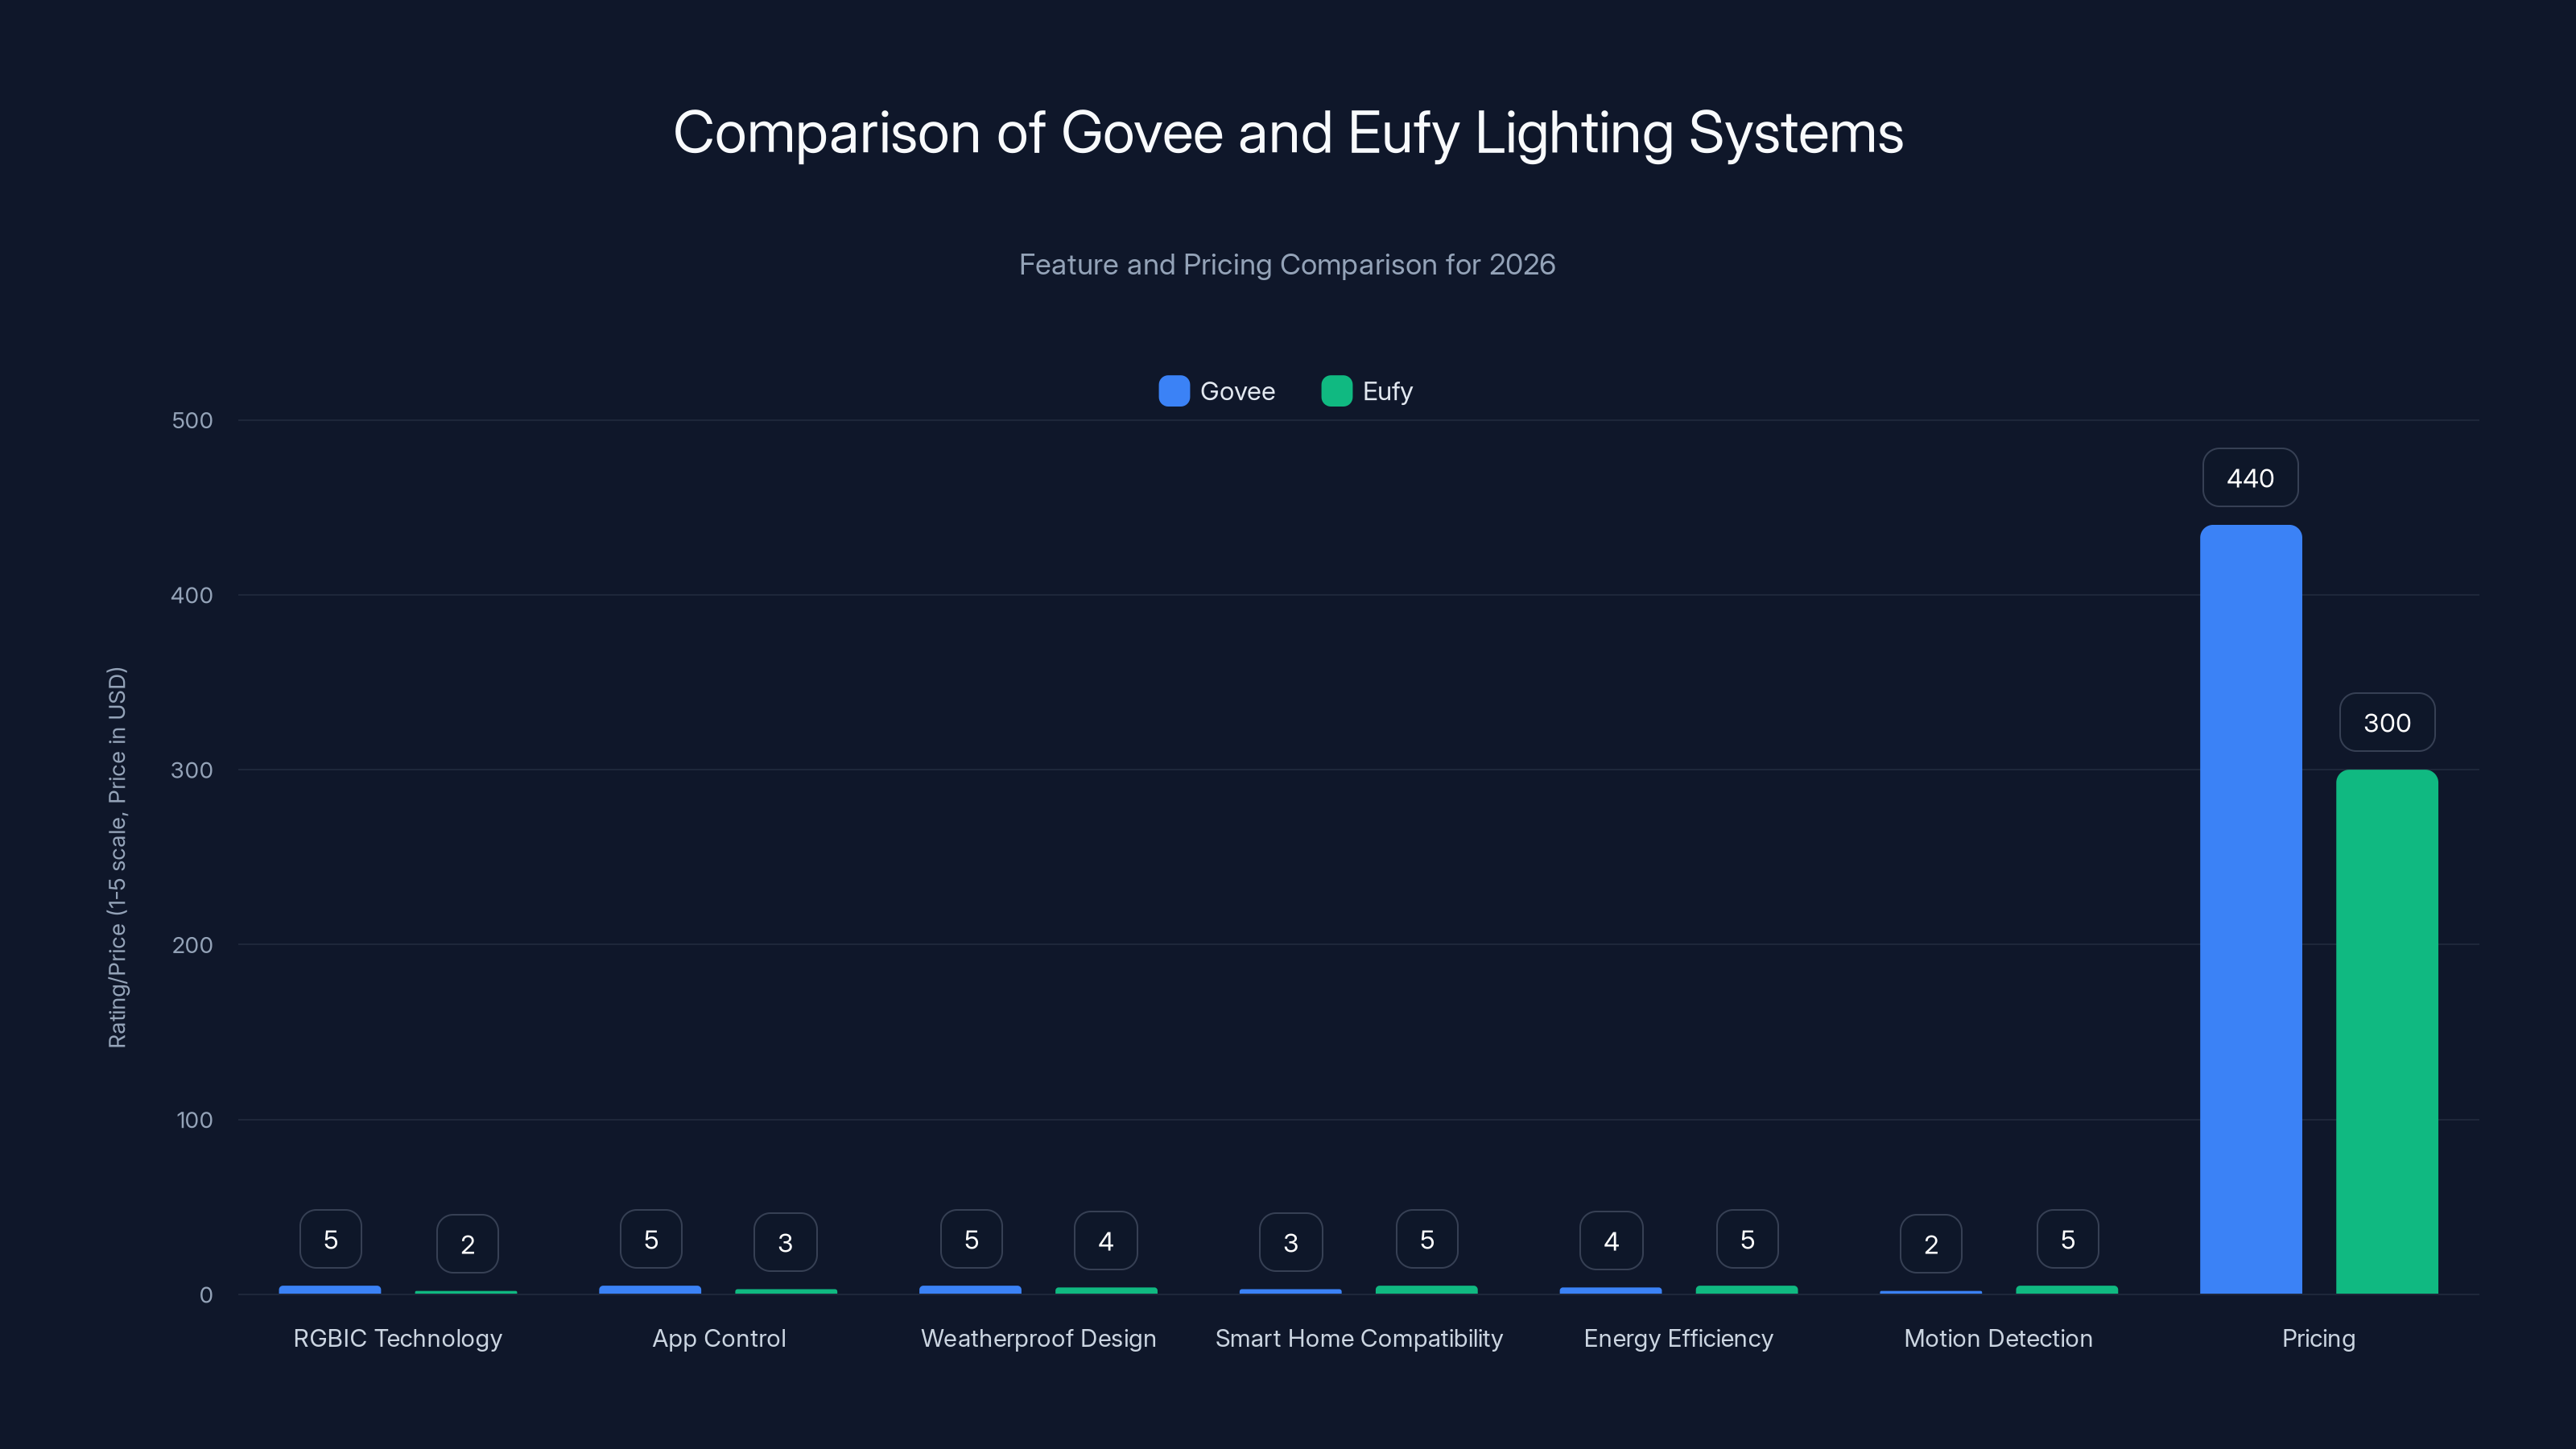This screenshot has height=1449, width=2576.
Task: Click the subtitle Feature and Pricing Comparison for 2026
Action: [x=1287, y=264]
